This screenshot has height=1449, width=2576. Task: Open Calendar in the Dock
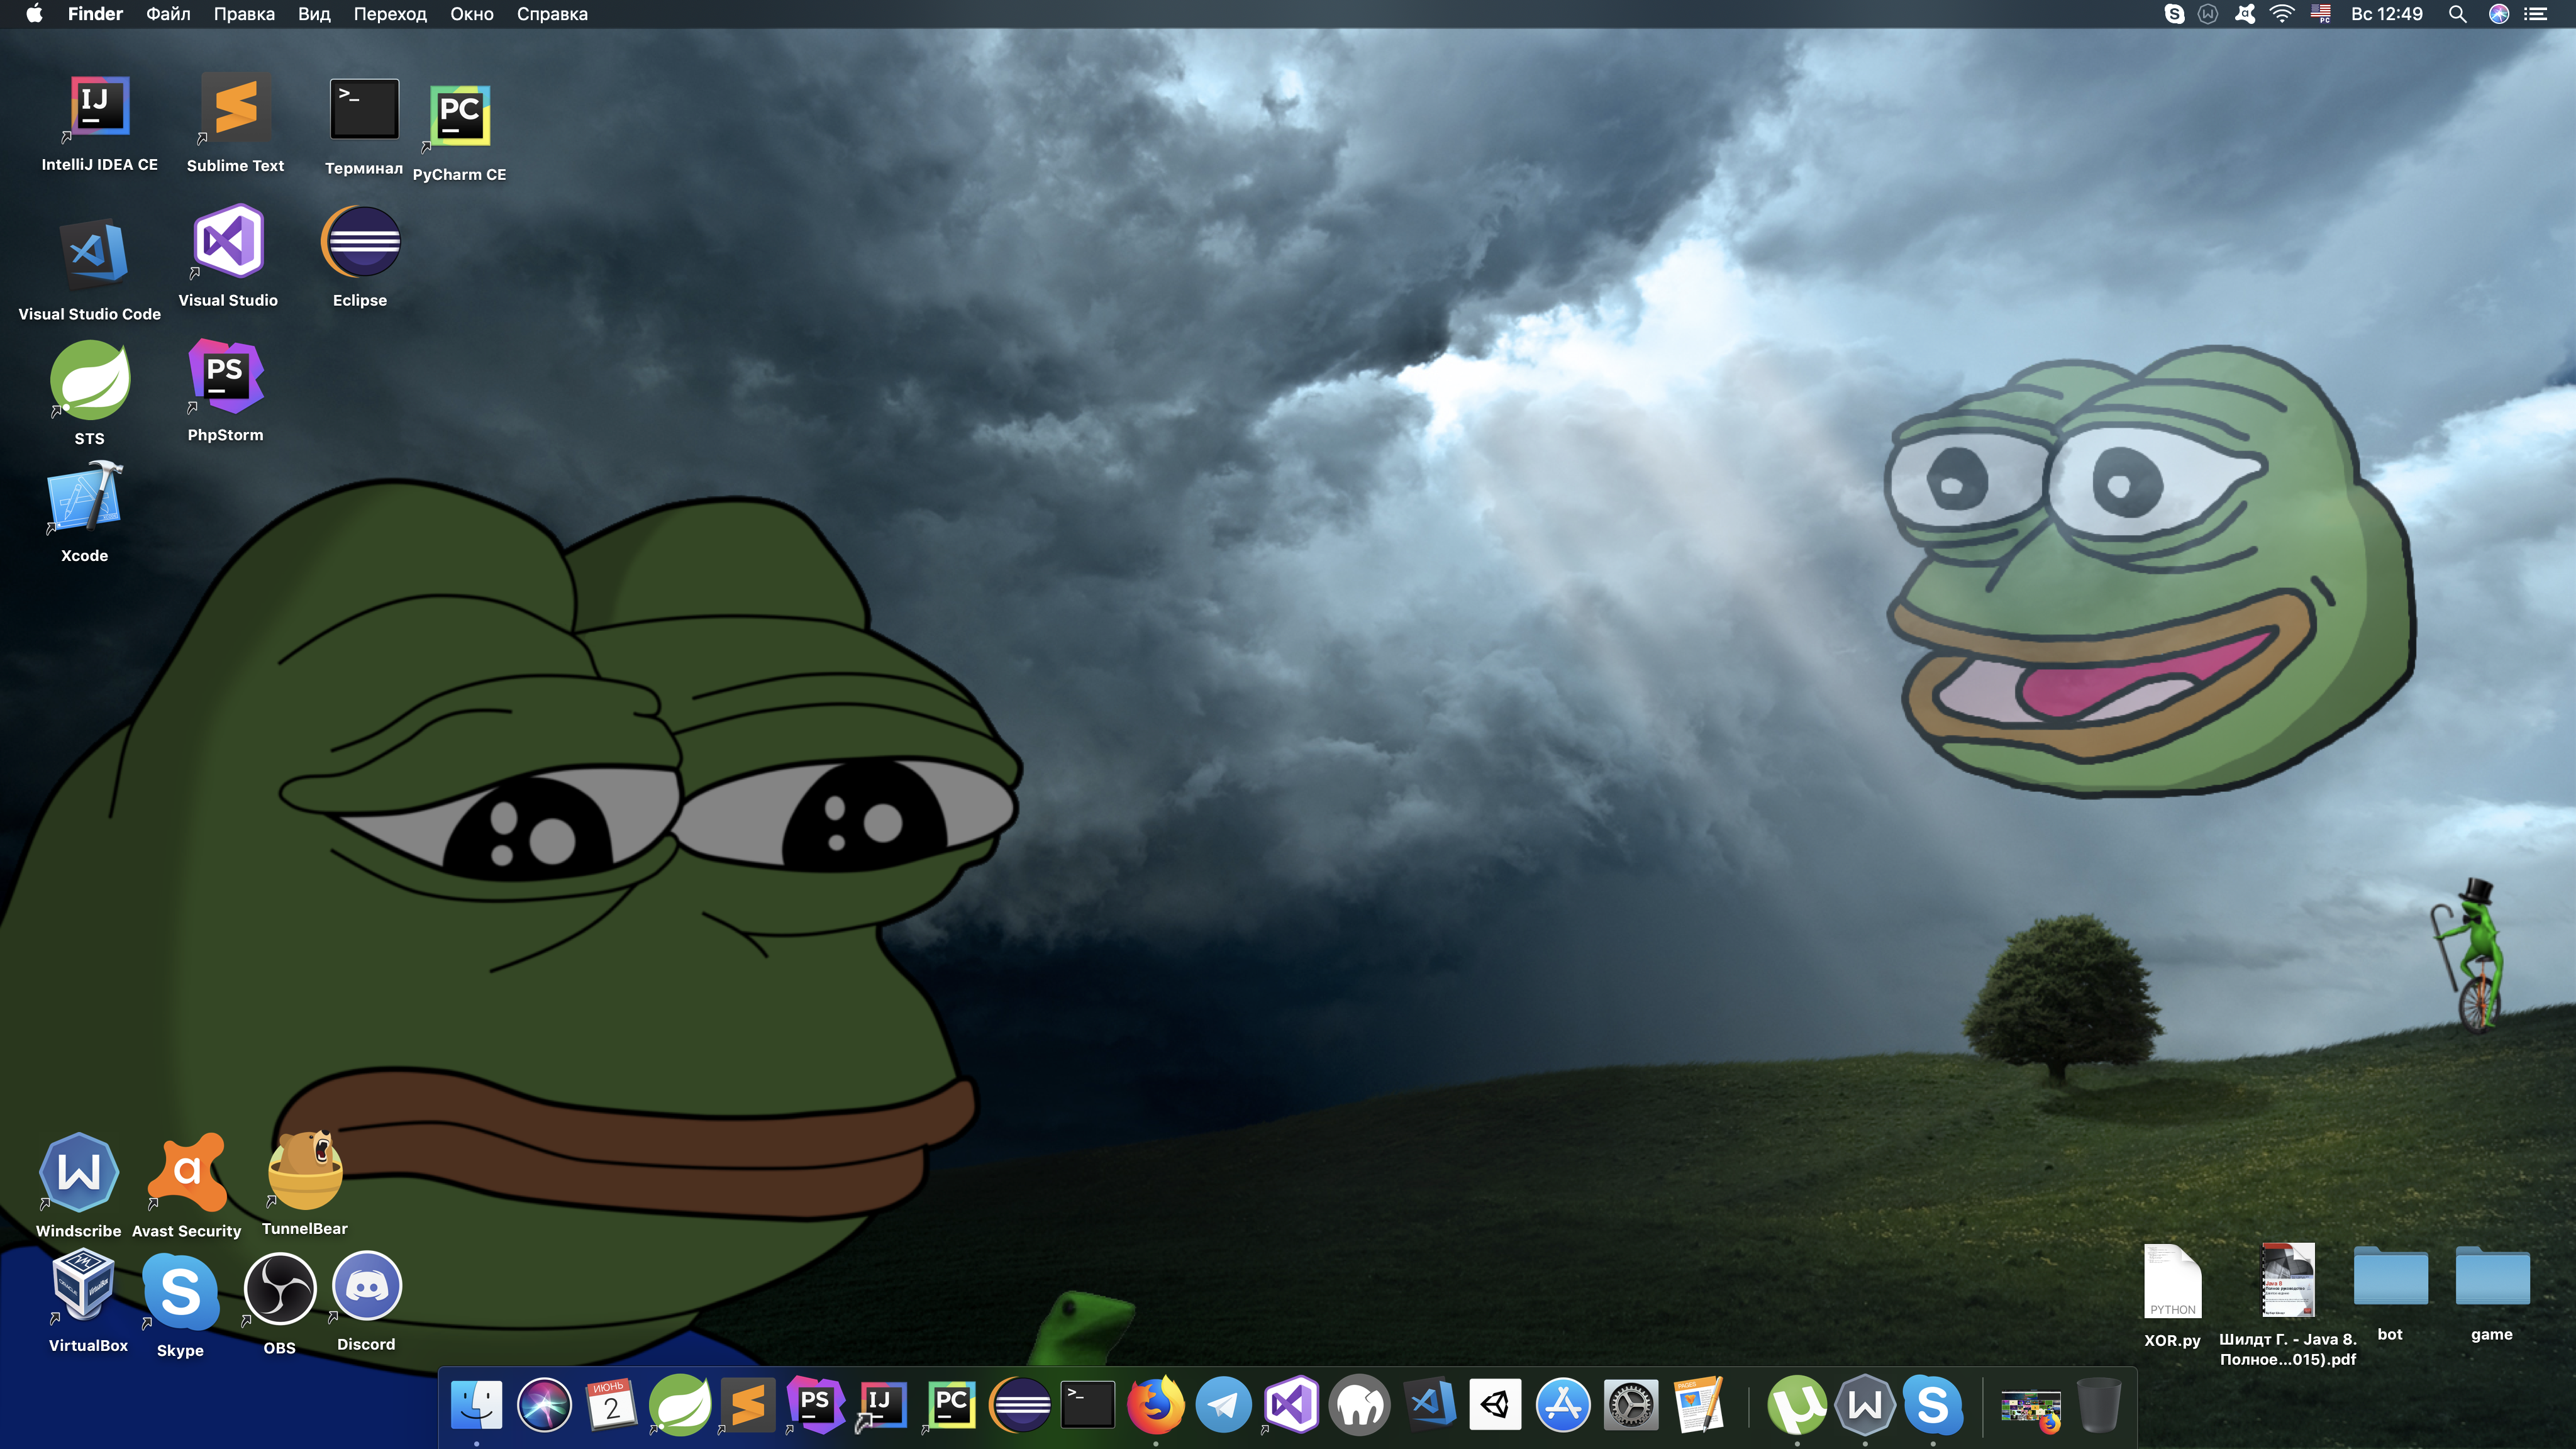(x=611, y=1405)
